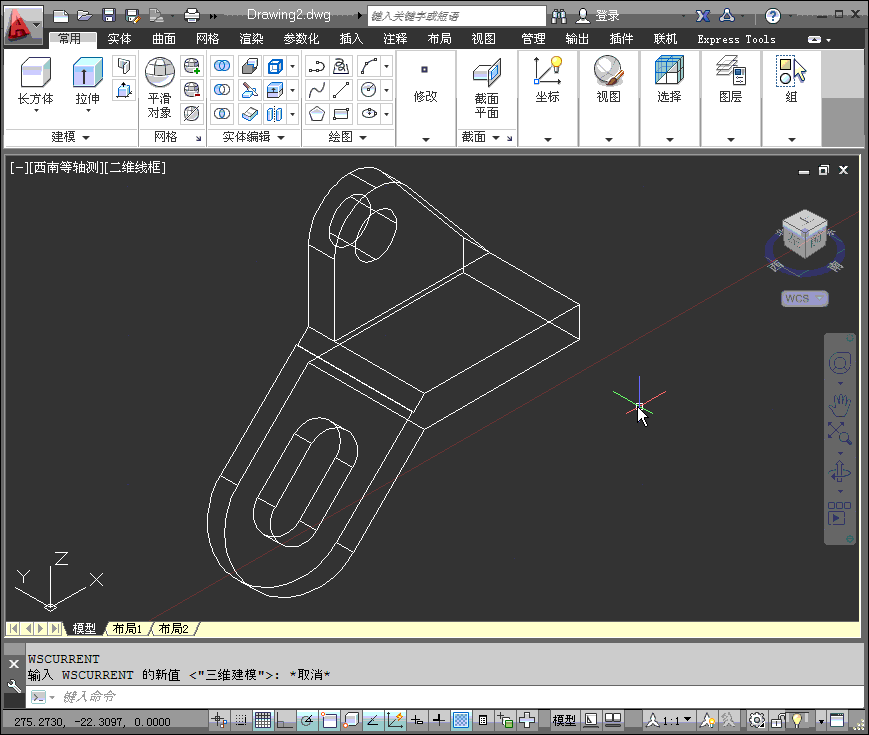Toggle 3D object snap in status bar
Screen dimensions: 869x735
point(351,720)
